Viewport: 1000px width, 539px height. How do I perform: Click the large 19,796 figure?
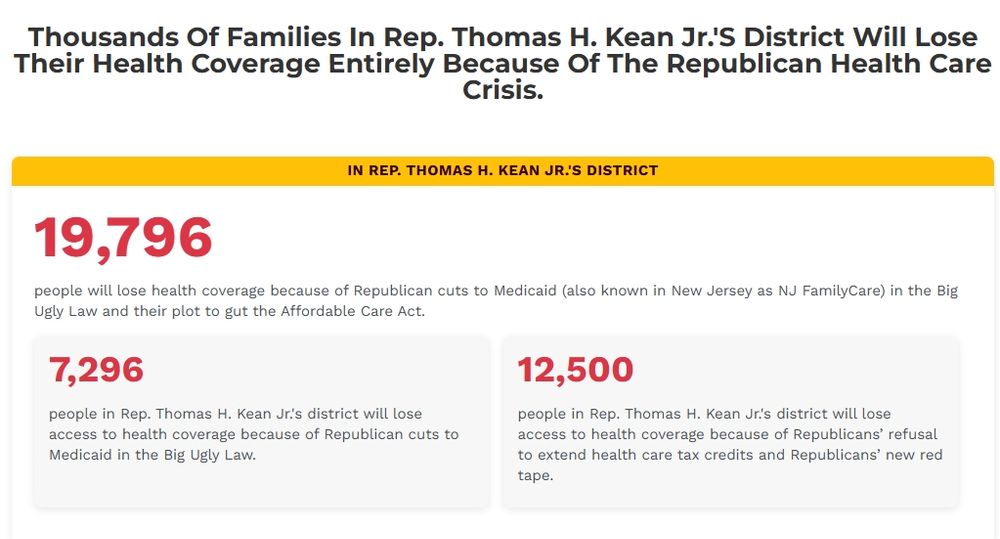coord(123,238)
